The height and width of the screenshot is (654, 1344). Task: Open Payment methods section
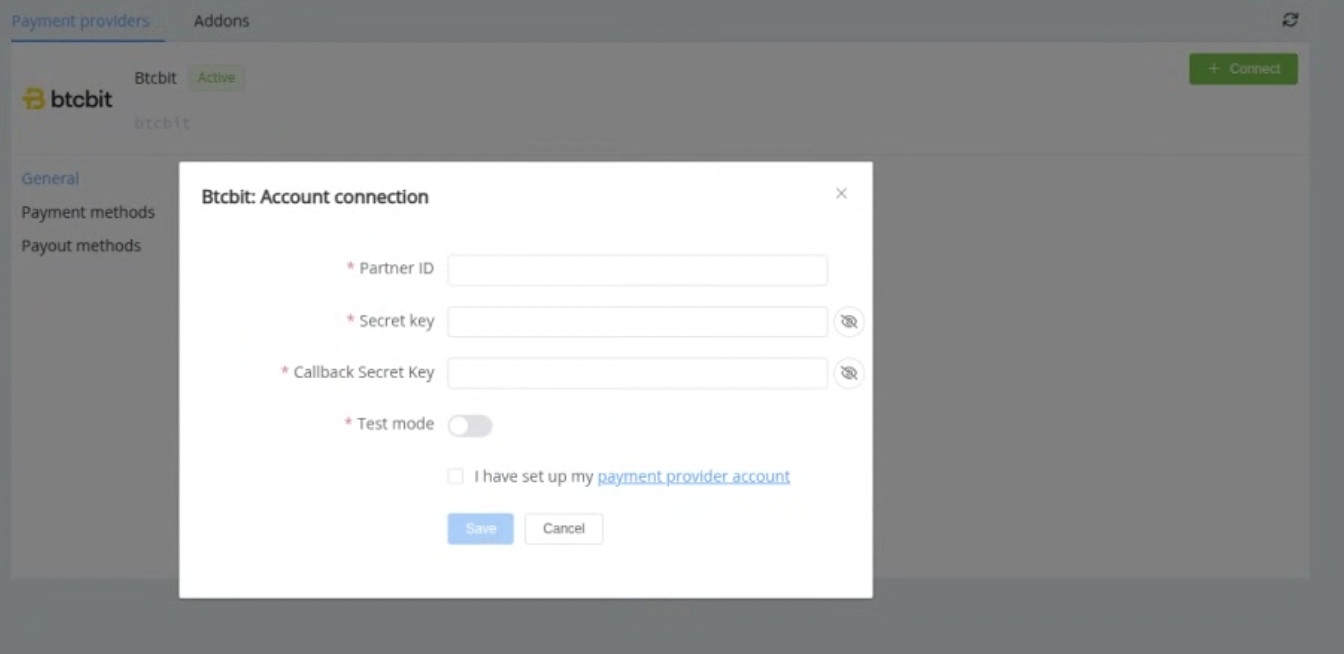[x=88, y=212]
